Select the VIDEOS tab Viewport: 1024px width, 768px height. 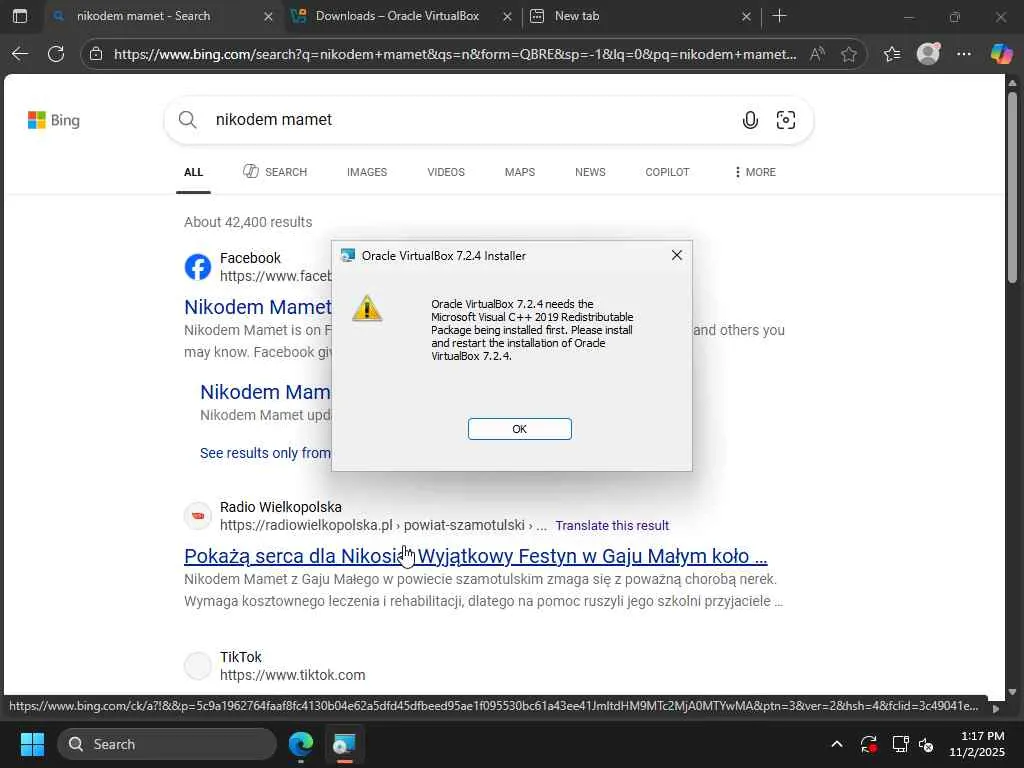pyautogui.click(x=446, y=172)
